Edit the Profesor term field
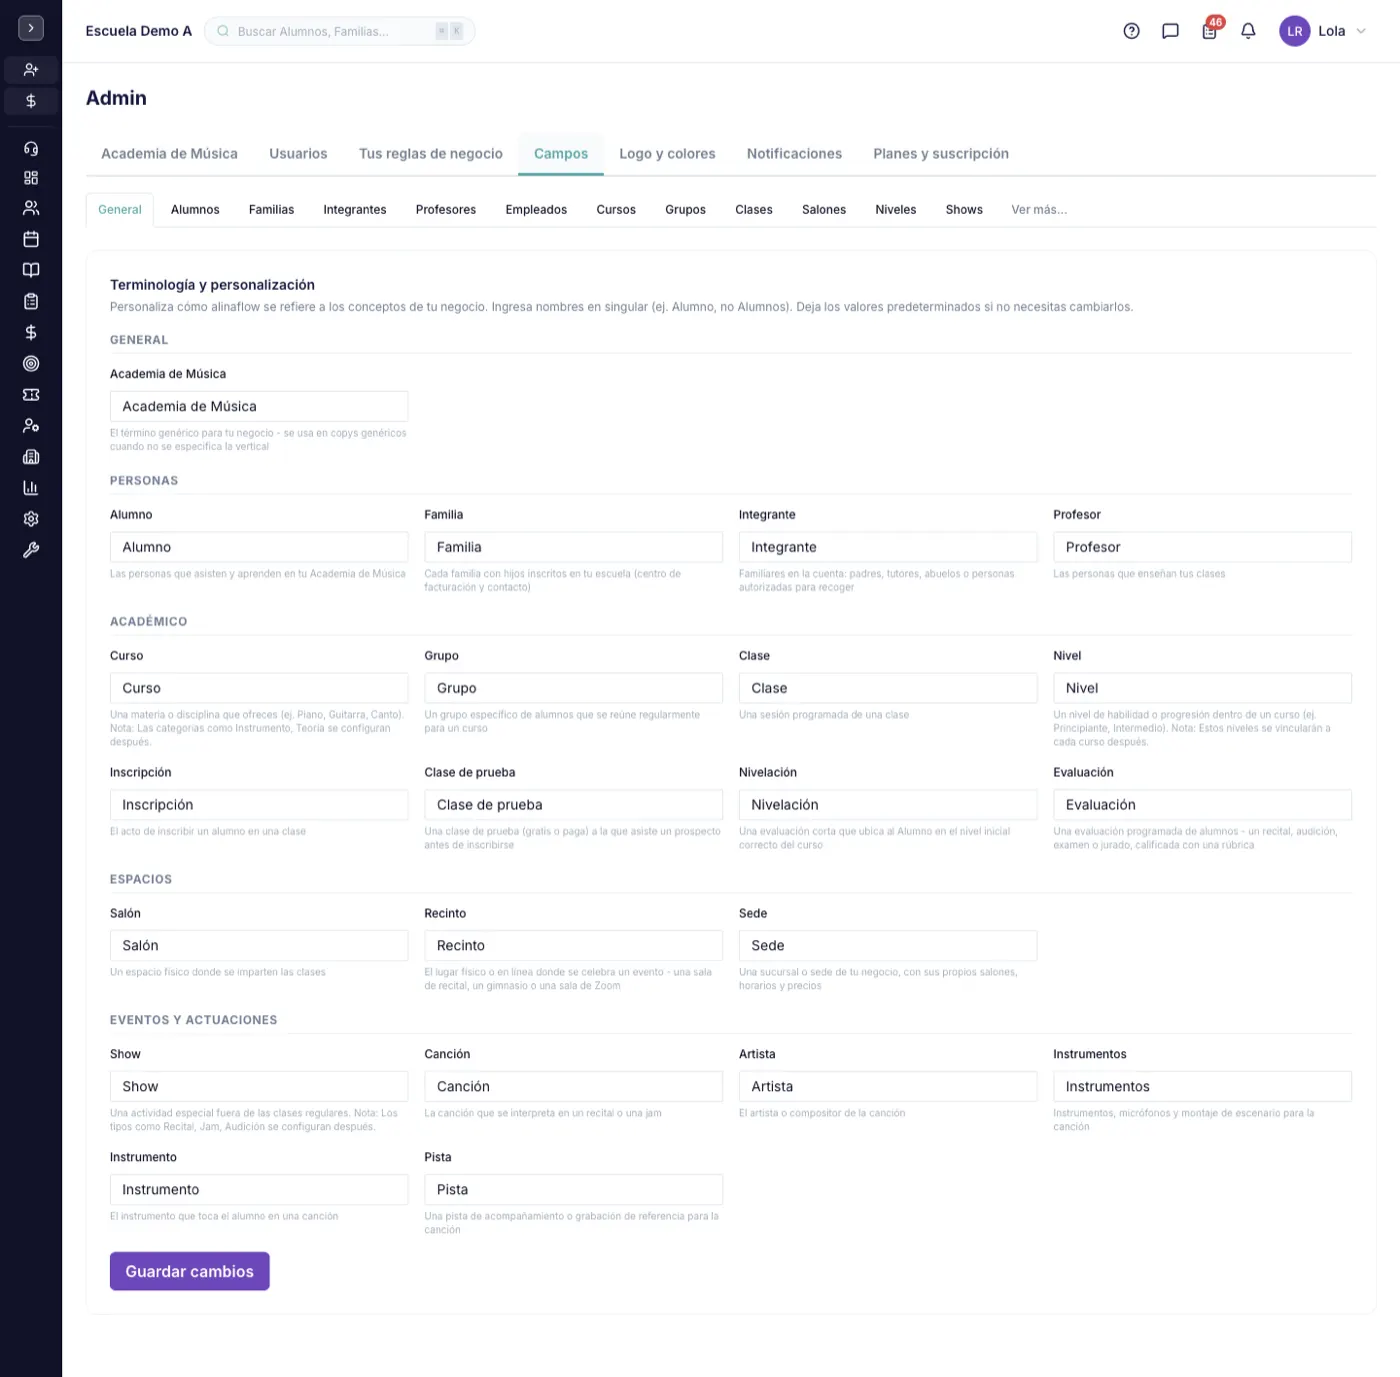The width and height of the screenshot is (1400, 1377). click(1202, 547)
